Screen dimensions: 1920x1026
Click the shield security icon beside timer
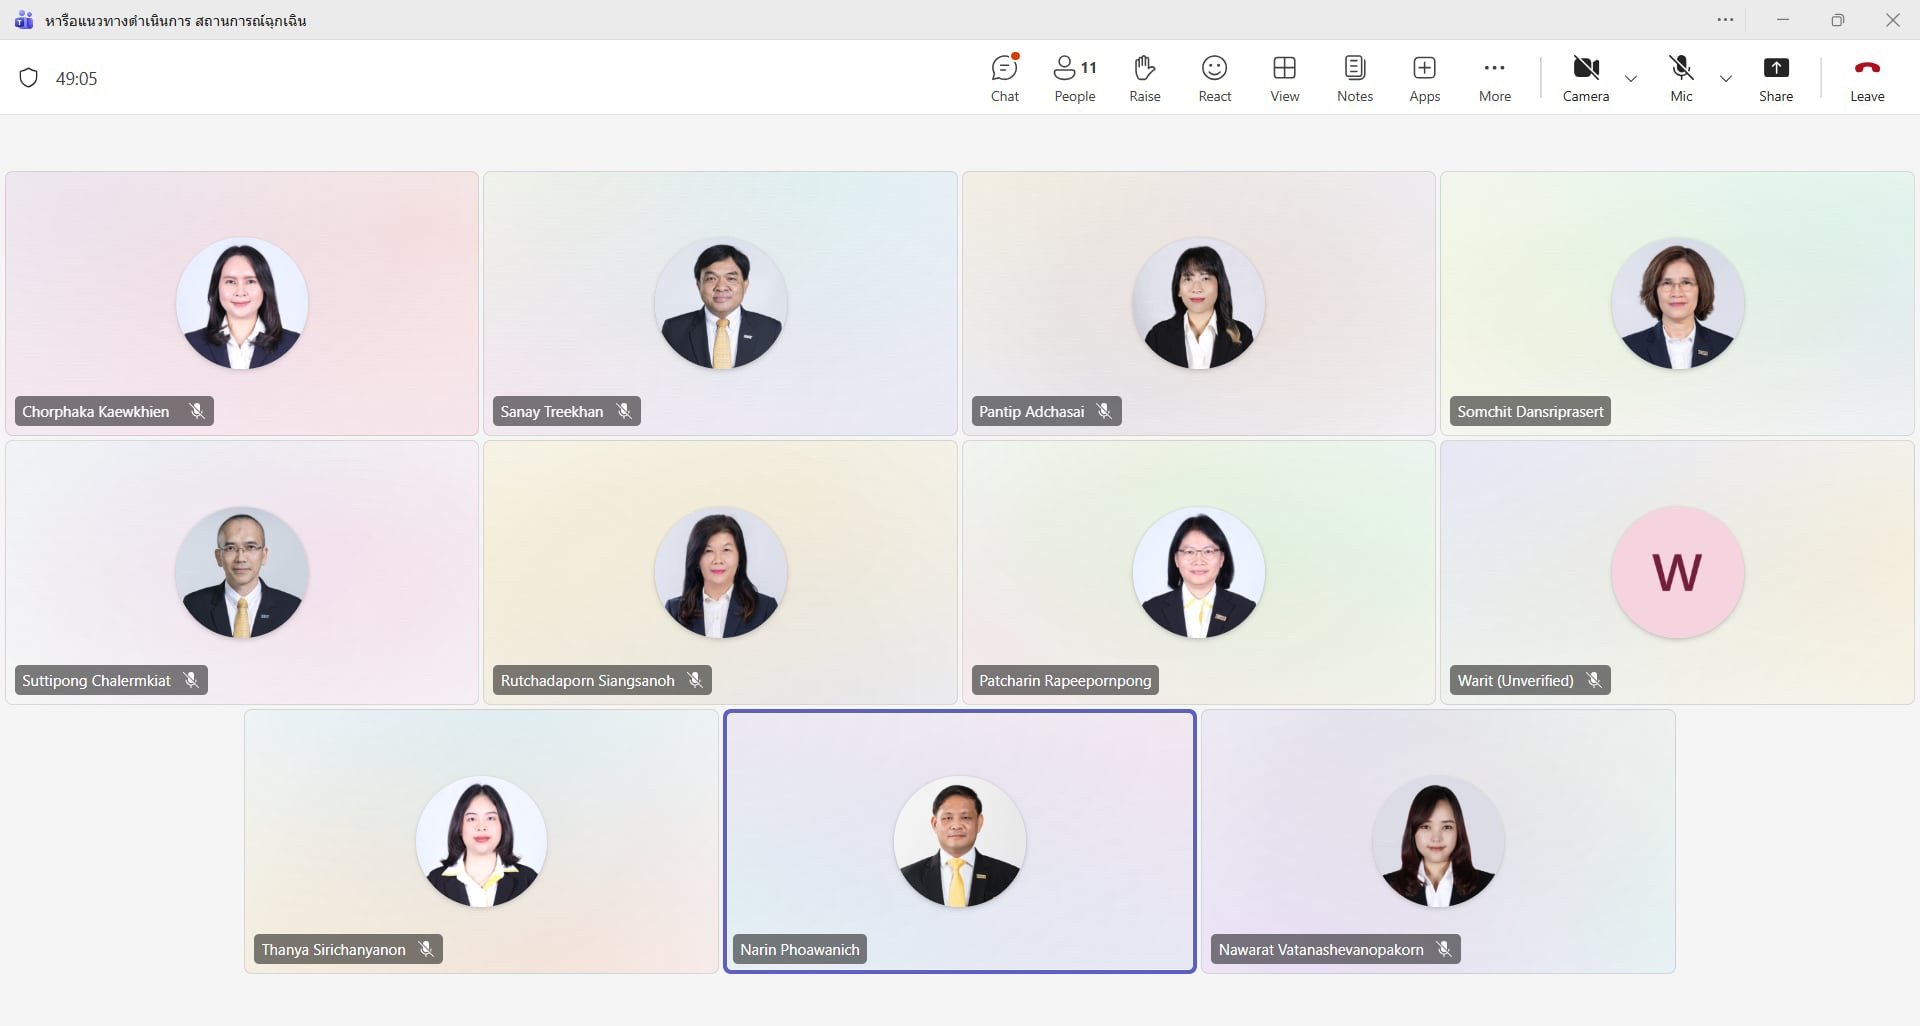pyautogui.click(x=29, y=78)
